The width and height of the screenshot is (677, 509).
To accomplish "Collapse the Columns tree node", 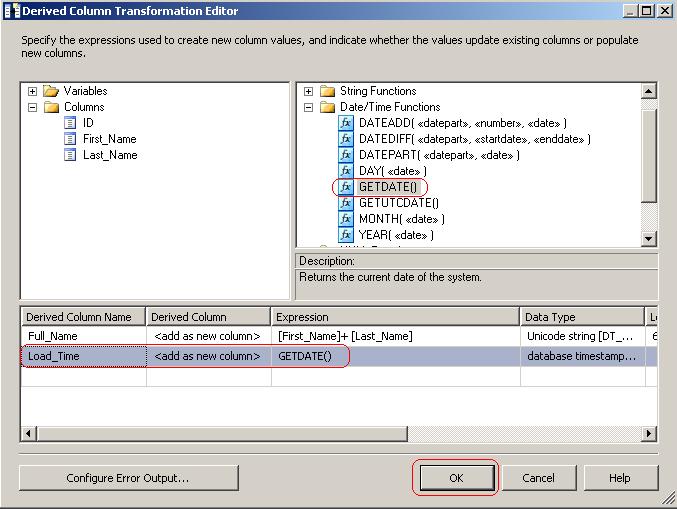I will [32, 107].
